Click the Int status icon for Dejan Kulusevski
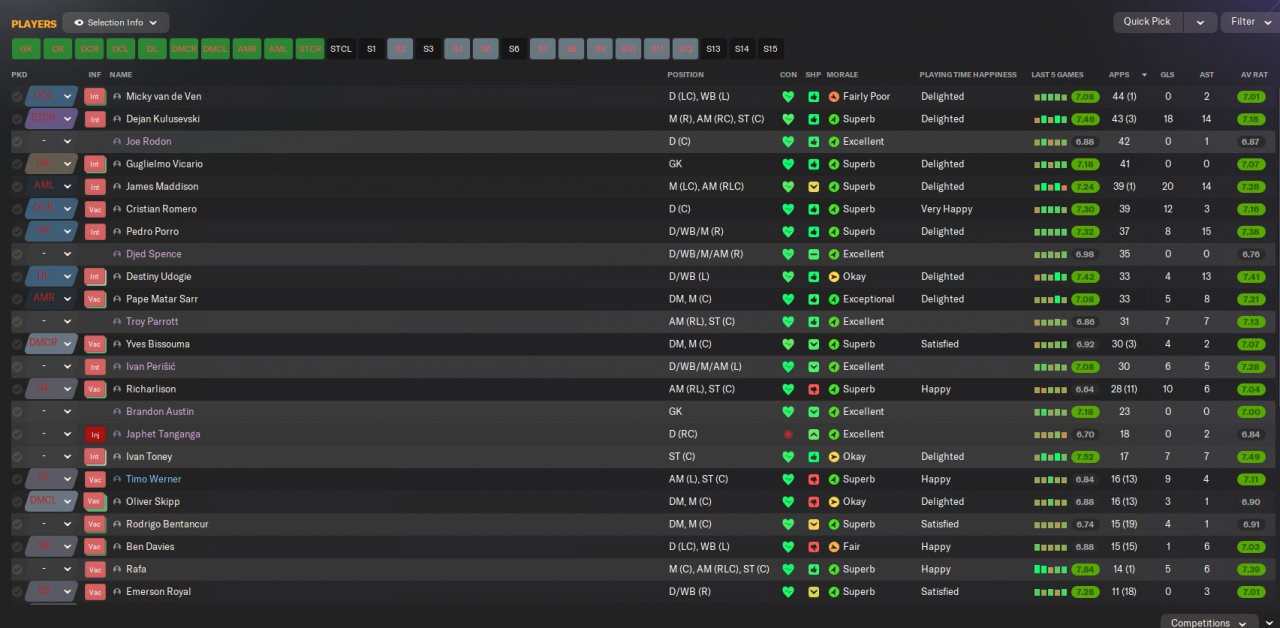This screenshot has width=1280, height=628. [x=94, y=119]
